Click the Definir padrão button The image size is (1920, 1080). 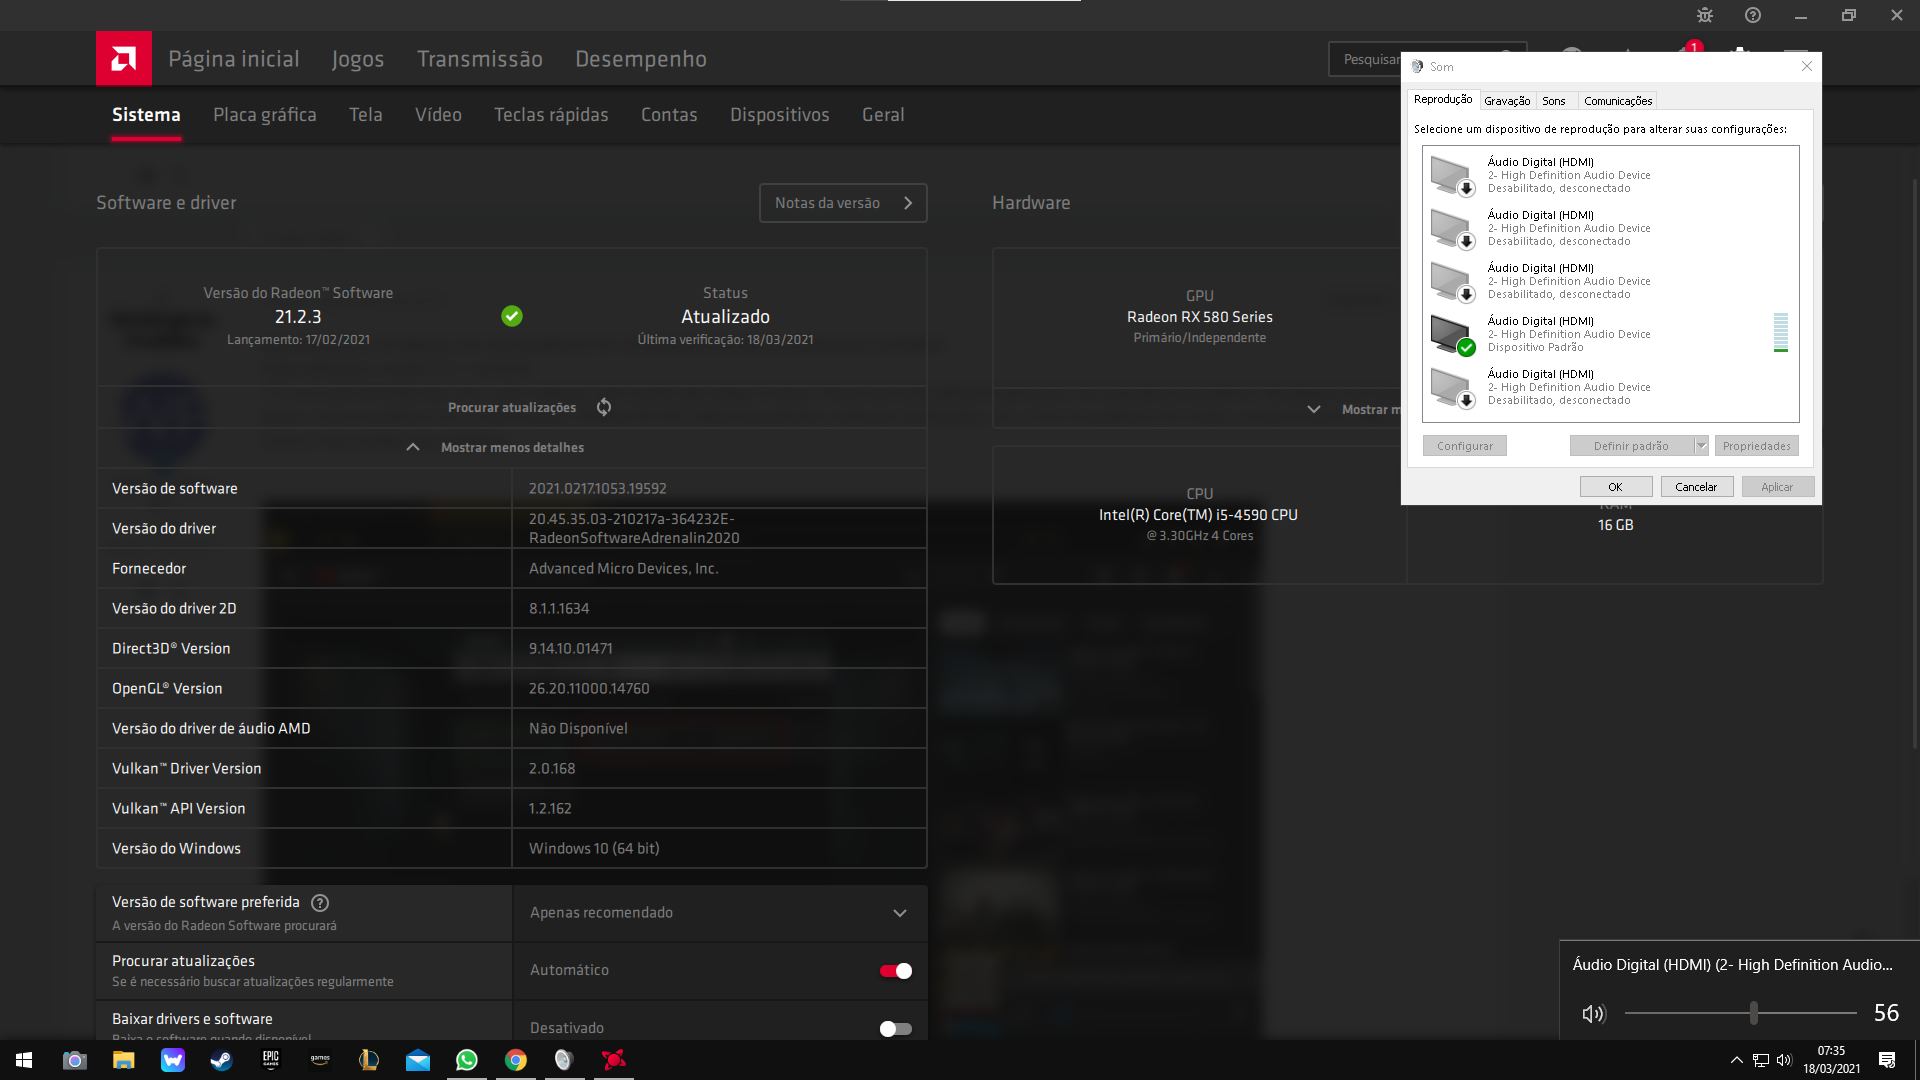1631,446
